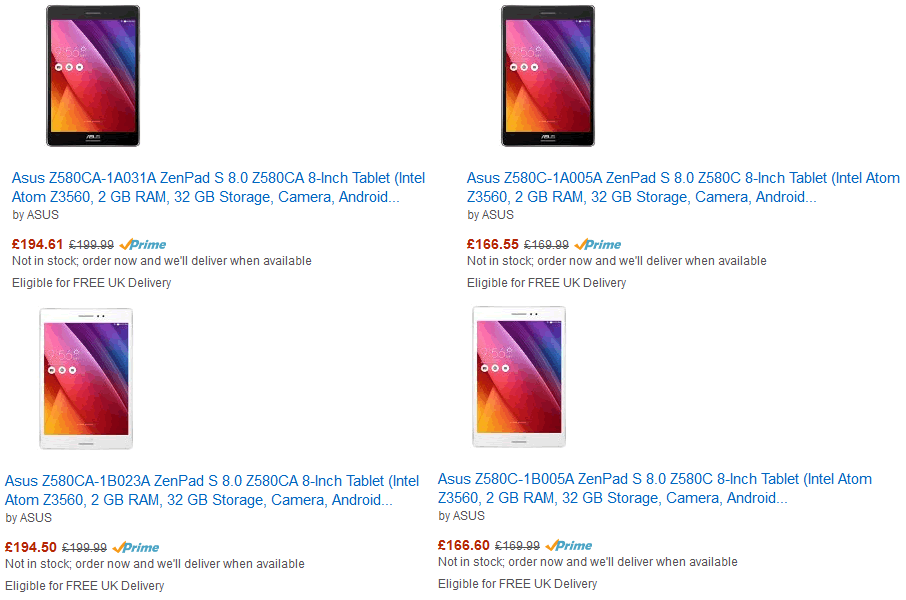Select the £194.50 sale price

(31, 547)
